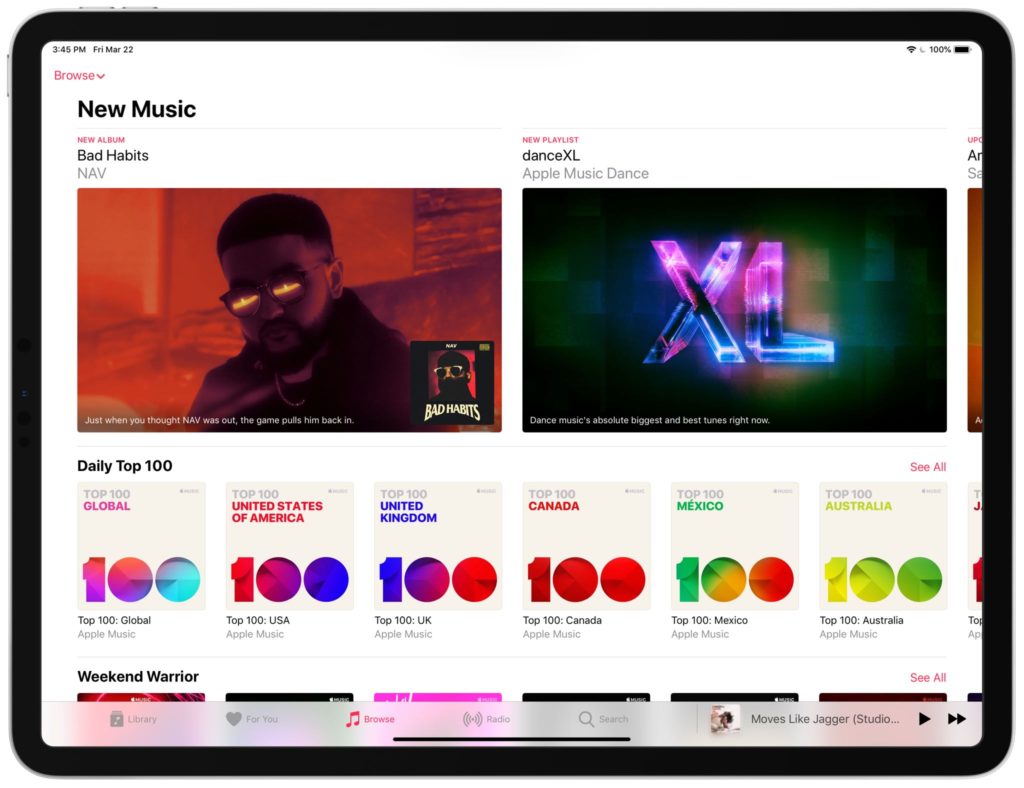1024x788 pixels.
Task: Open the Bad Habits album by NAV
Action: [x=289, y=308]
